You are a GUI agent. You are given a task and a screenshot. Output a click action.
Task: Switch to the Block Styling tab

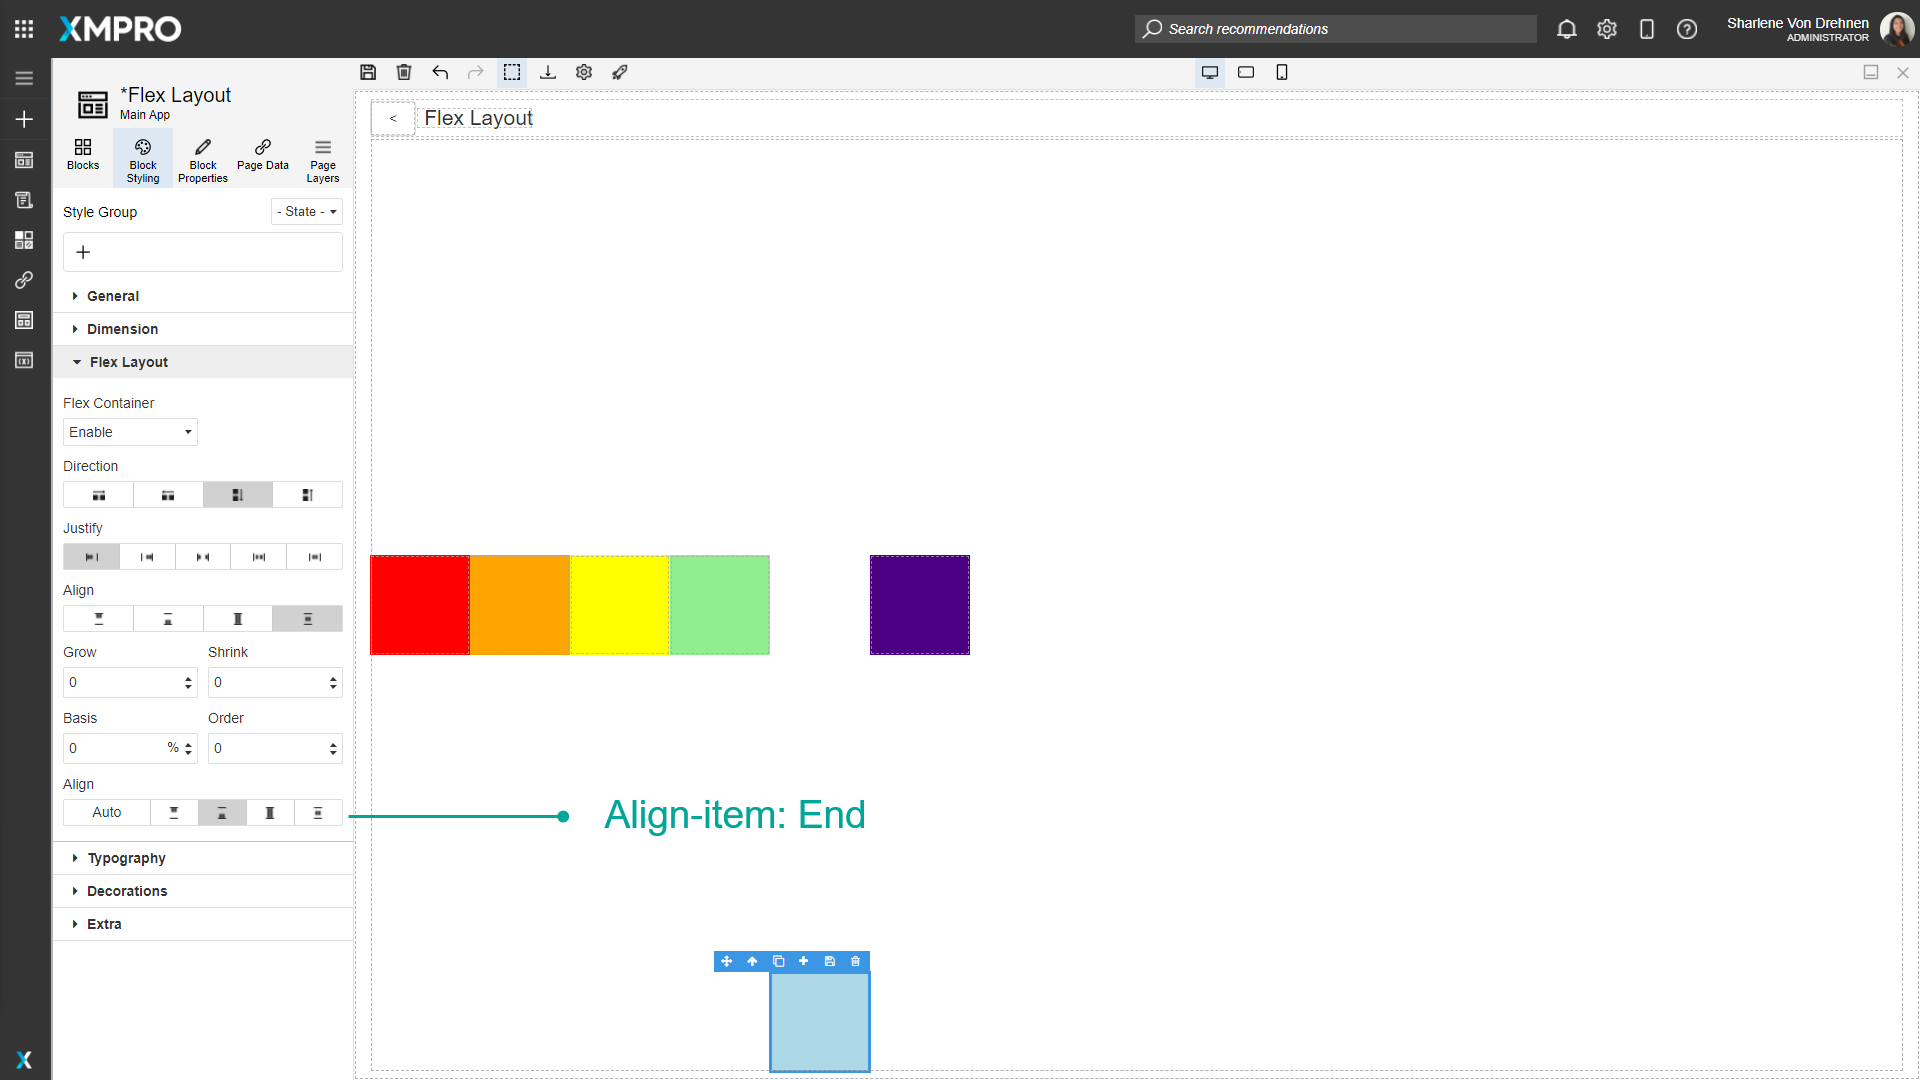pyautogui.click(x=142, y=158)
